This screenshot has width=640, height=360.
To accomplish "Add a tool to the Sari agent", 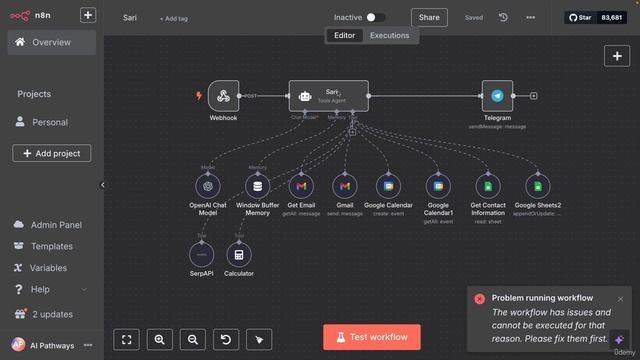I will coord(353,132).
